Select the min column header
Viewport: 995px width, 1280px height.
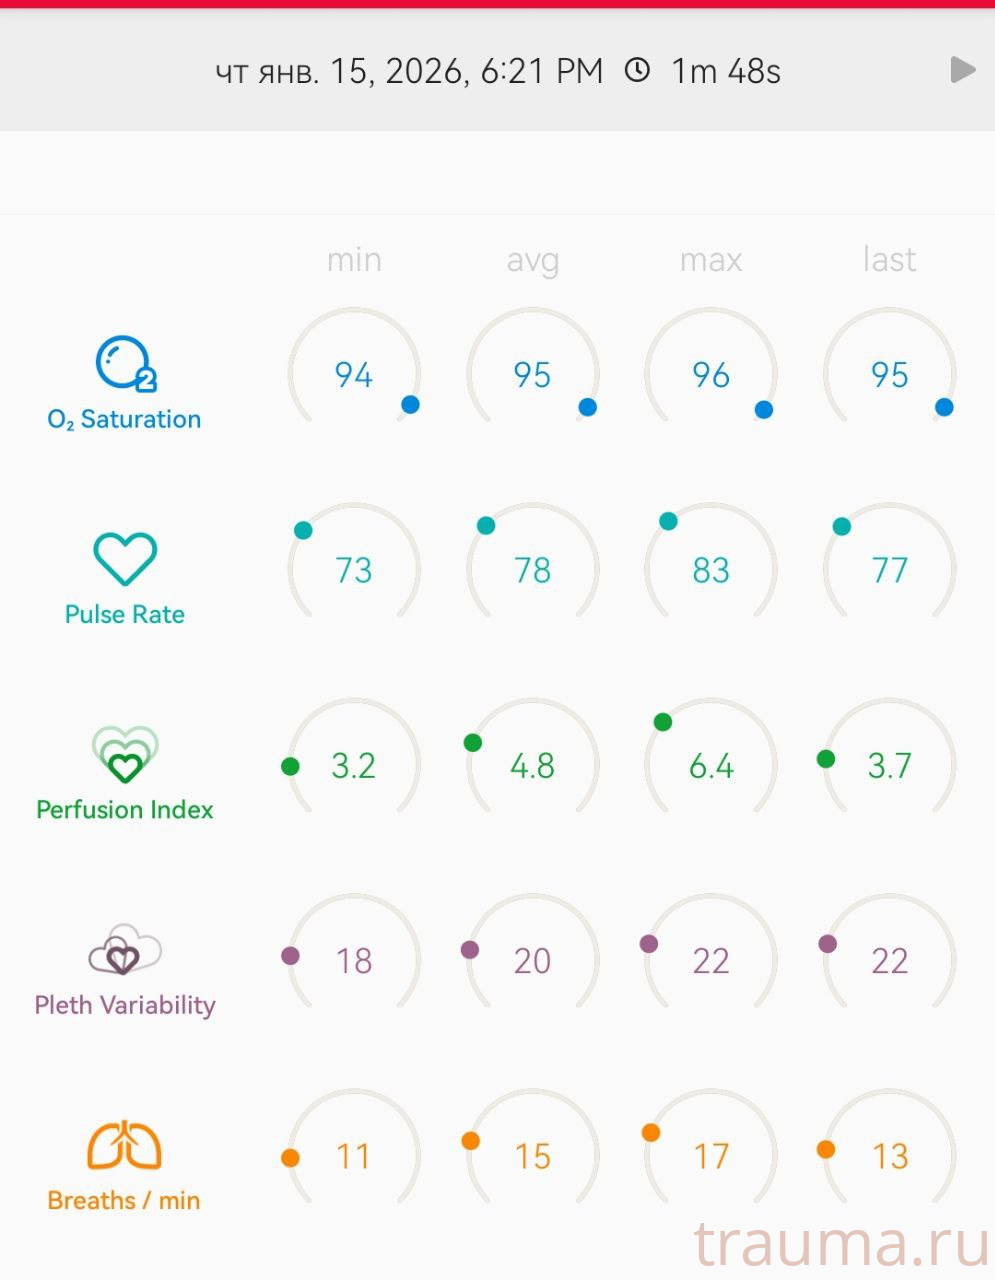[x=354, y=260]
